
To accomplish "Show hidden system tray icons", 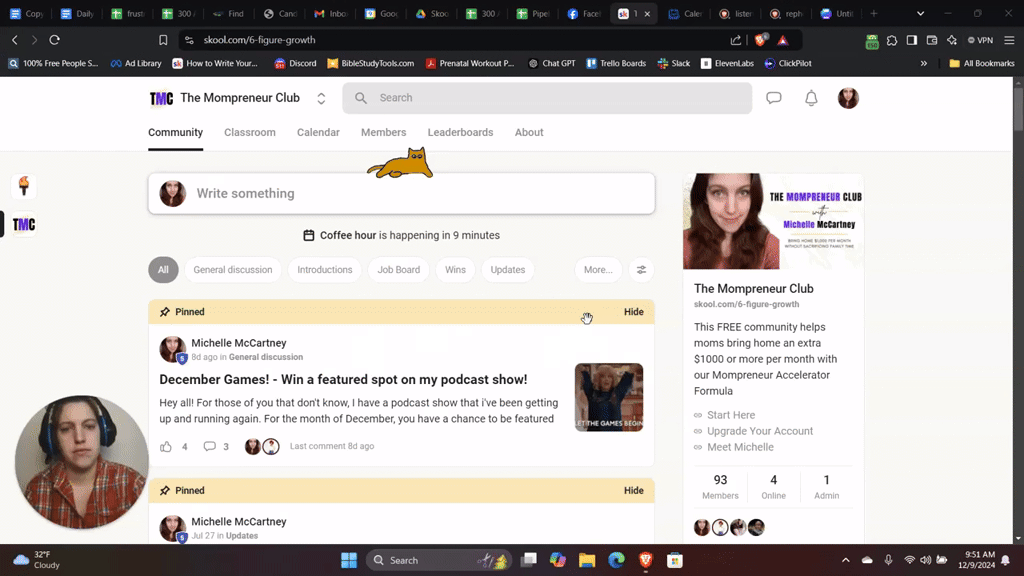I will pyautogui.click(x=846, y=560).
